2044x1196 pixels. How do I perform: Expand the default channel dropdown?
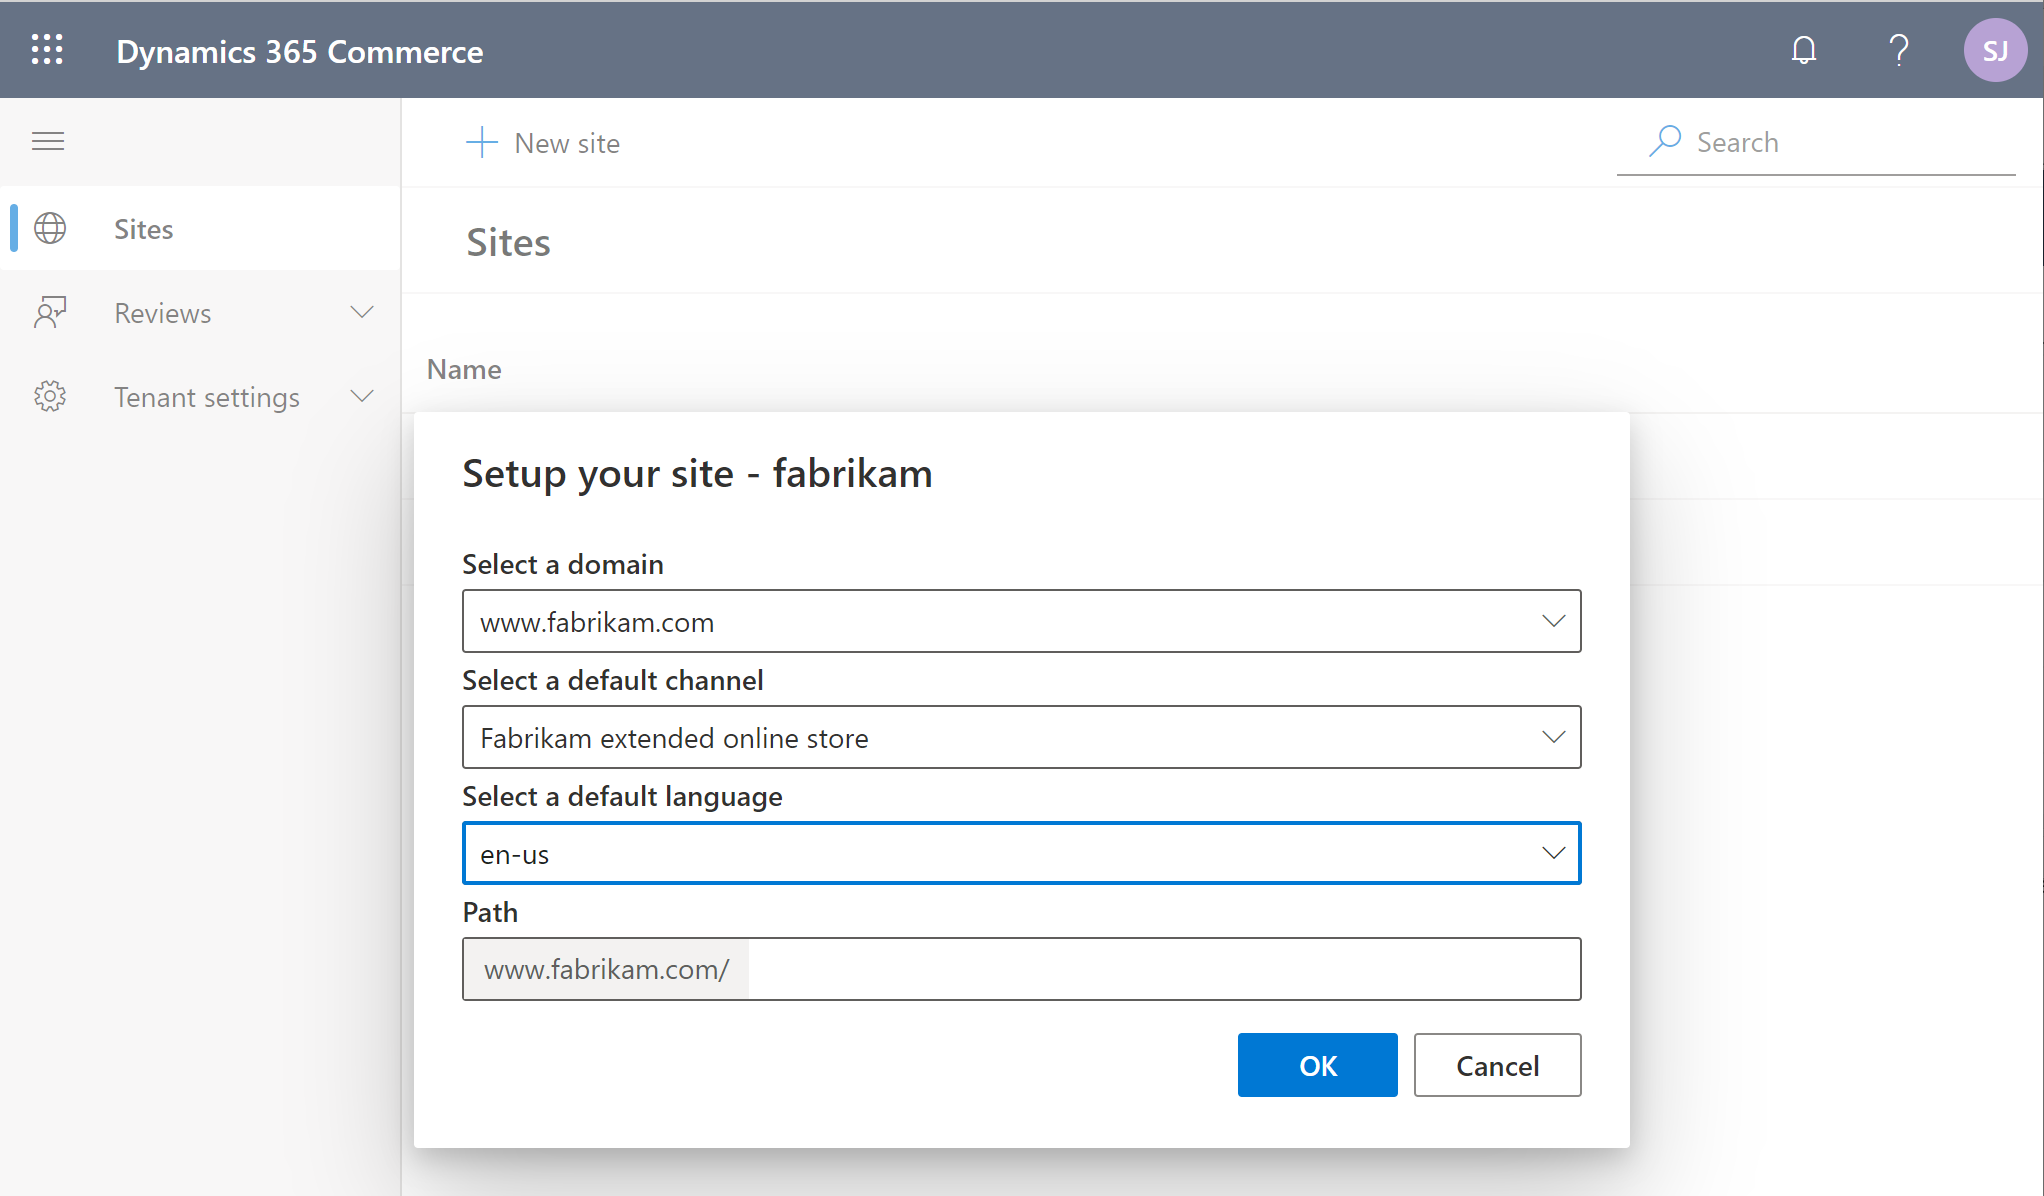pyautogui.click(x=1552, y=736)
